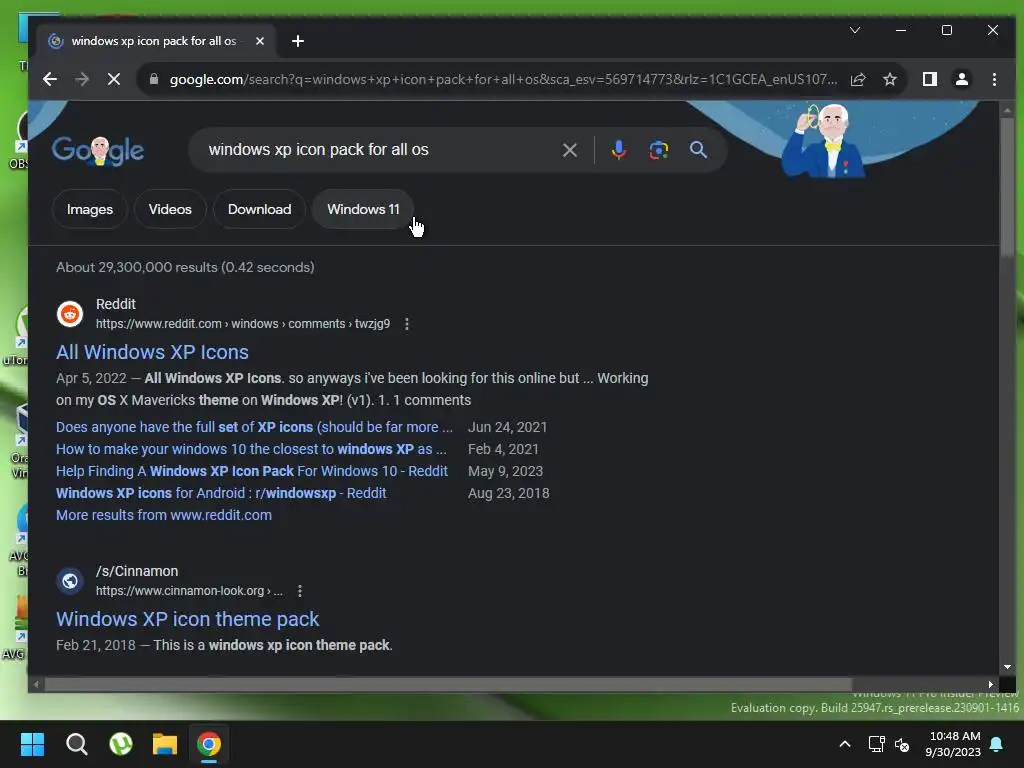This screenshot has width=1024, height=768.
Task: Clear the Google search box text
Action: 569,150
